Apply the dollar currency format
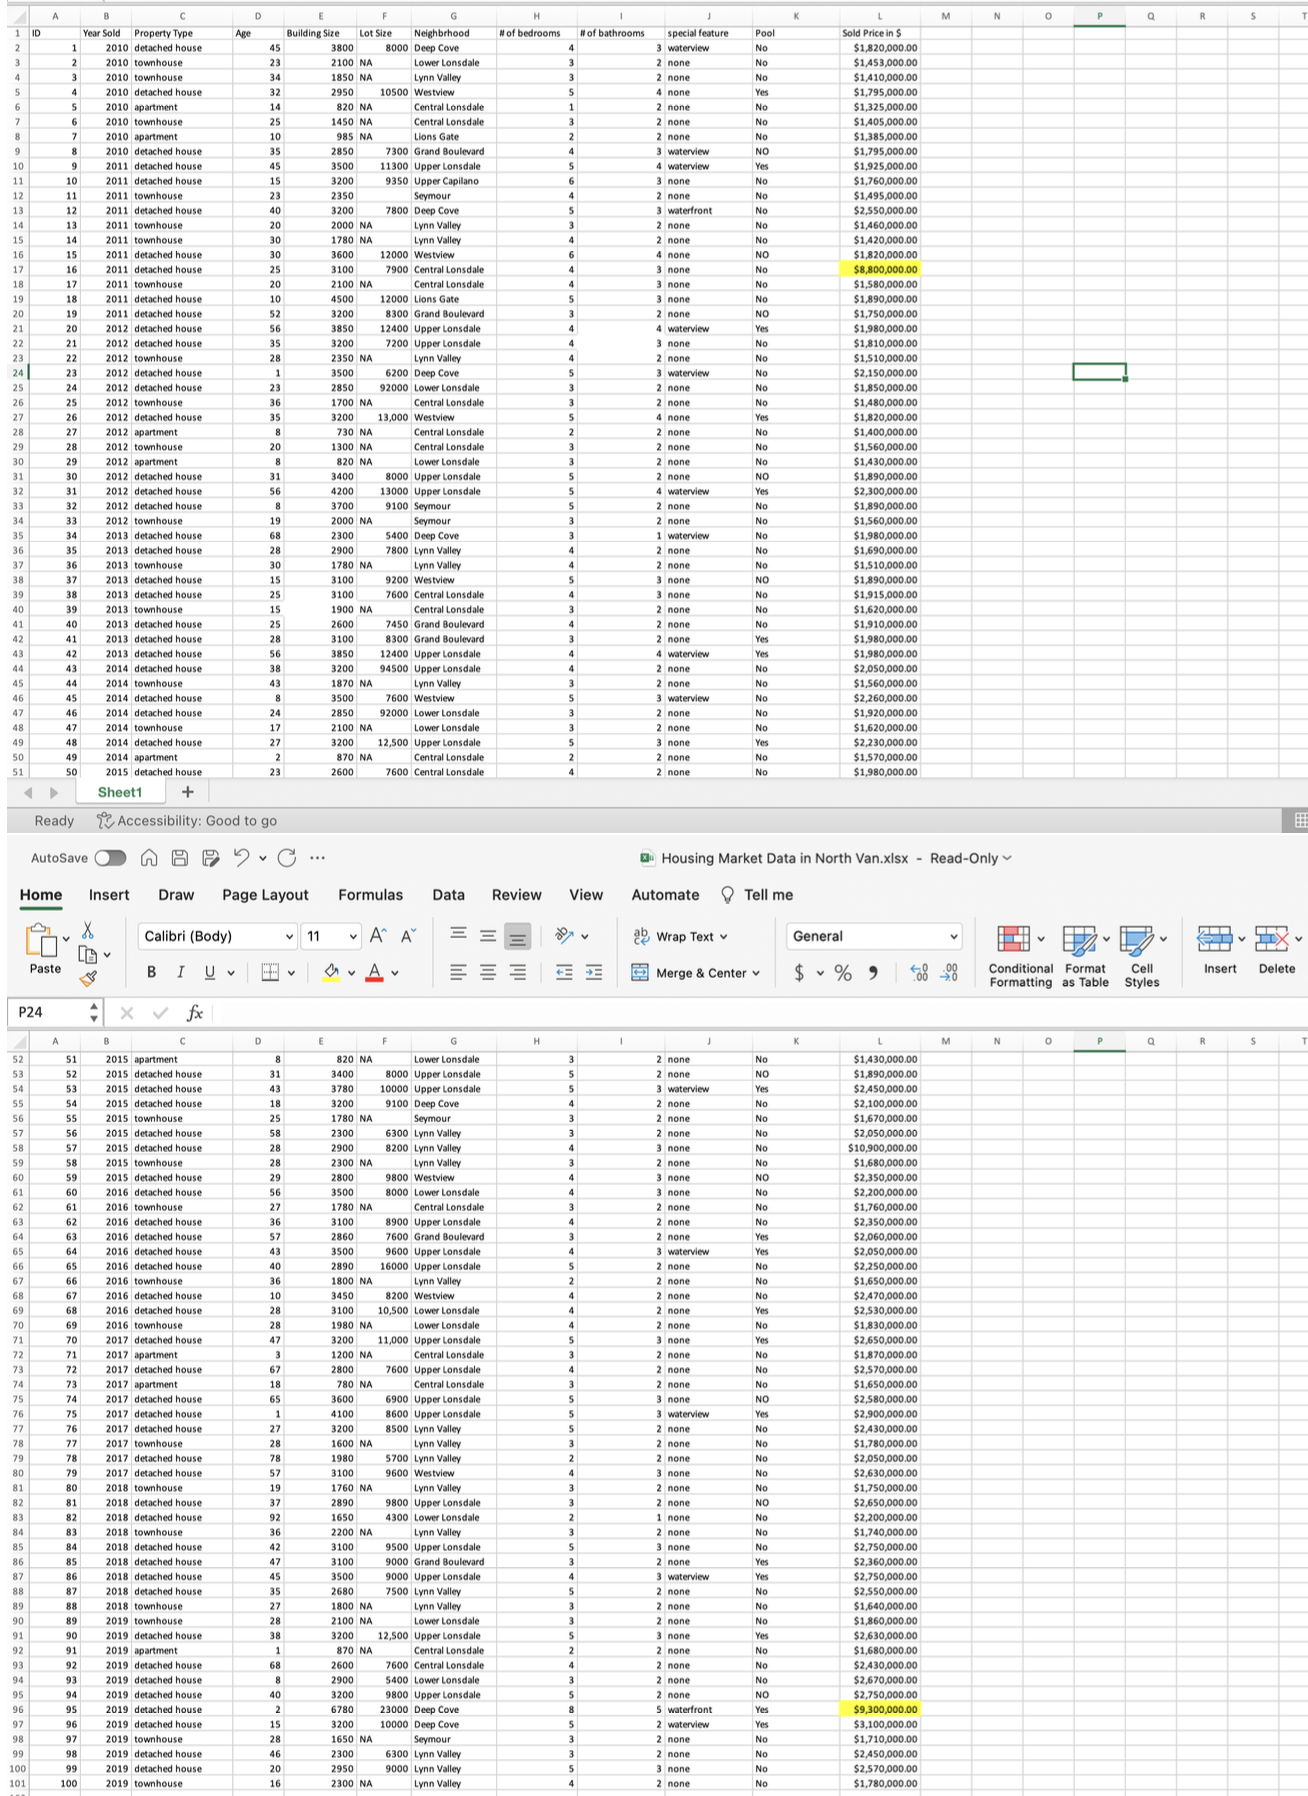This screenshot has width=1308, height=1796. click(x=799, y=972)
